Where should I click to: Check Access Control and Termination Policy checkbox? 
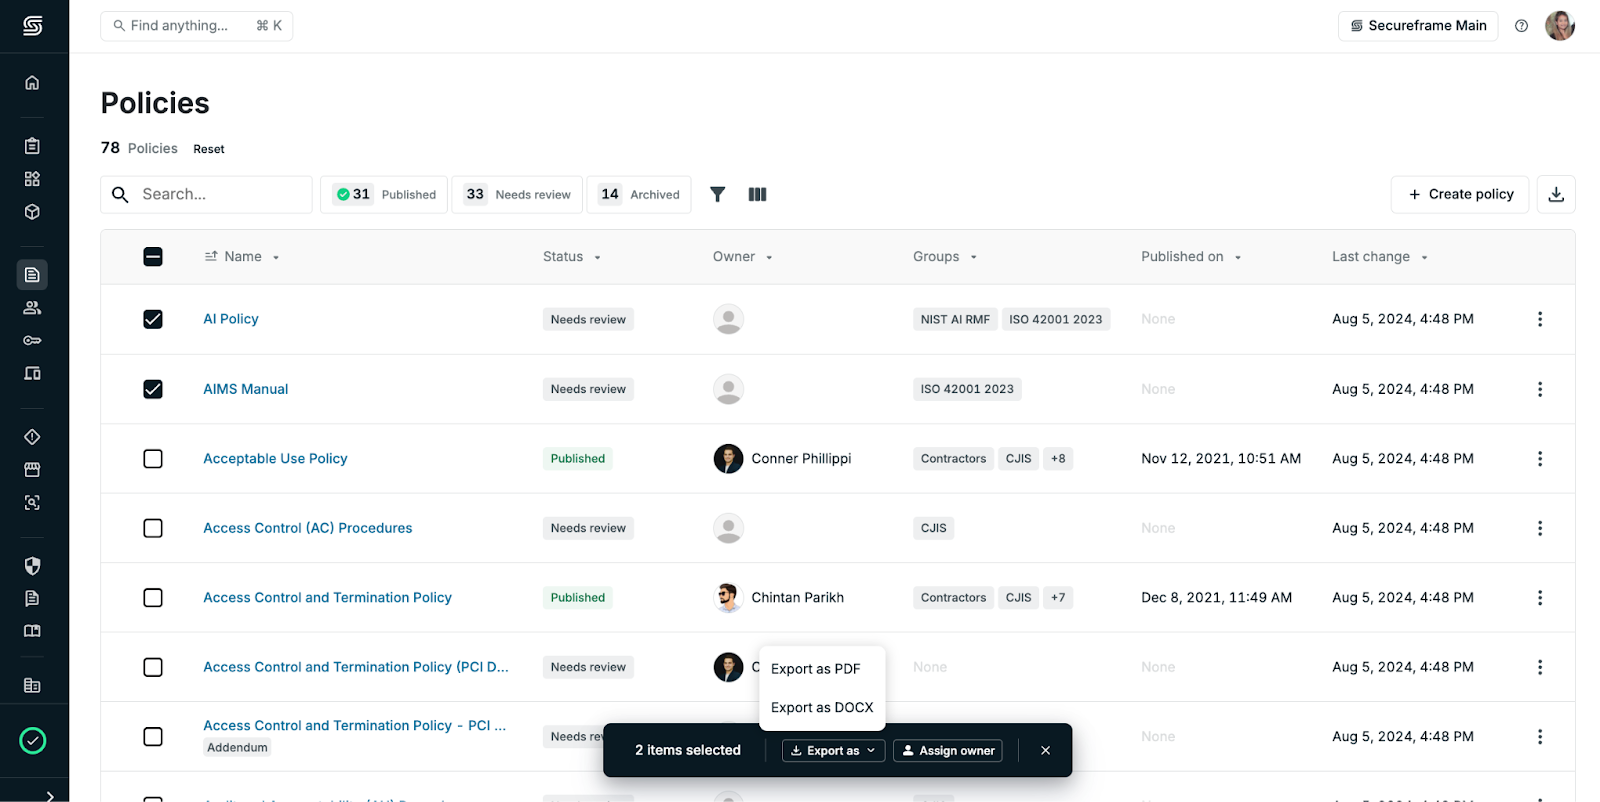tap(153, 597)
